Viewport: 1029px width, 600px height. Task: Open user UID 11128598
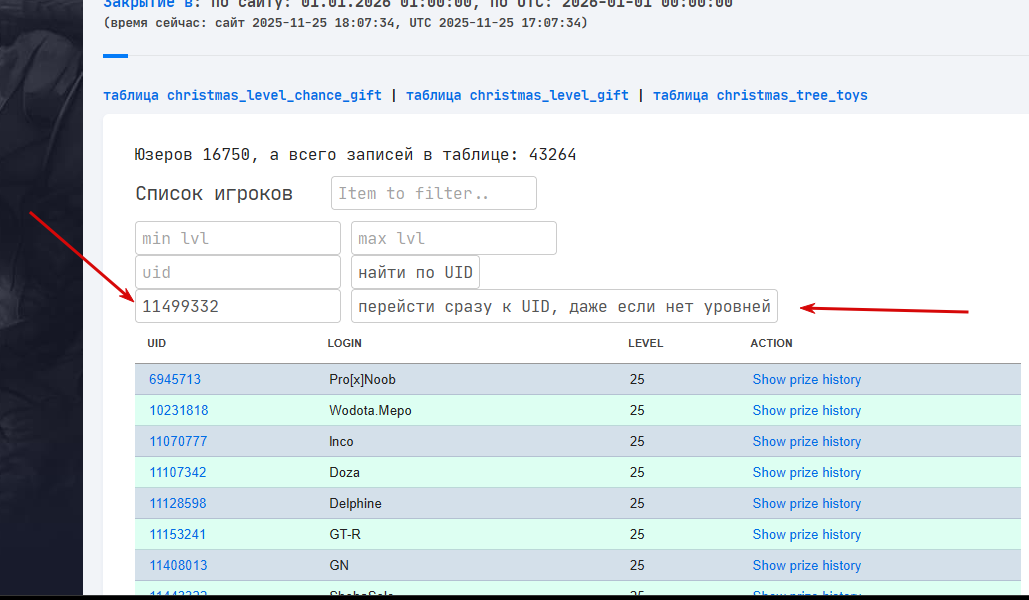tap(177, 504)
